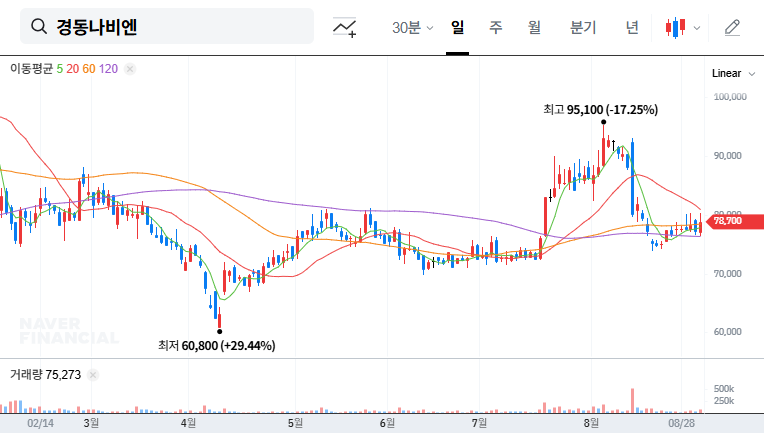The image size is (764, 433).
Task: Open chart type dropdown chevron
Action: click(x=697, y=27)
